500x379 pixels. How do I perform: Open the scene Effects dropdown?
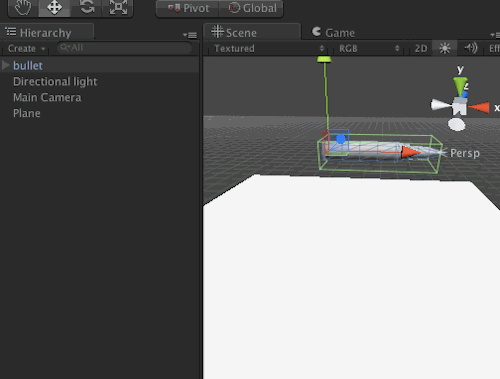(494, 49)
